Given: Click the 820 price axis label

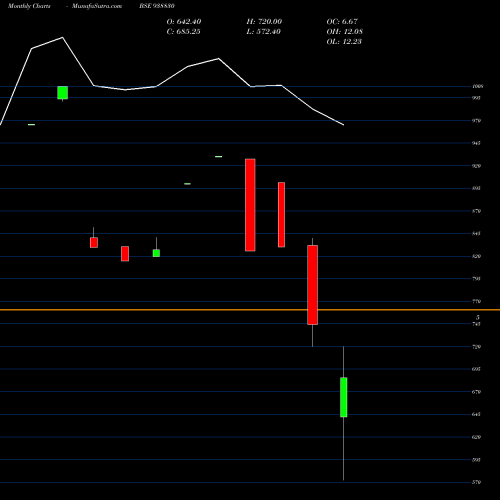Looking at the screenshot, I should point(477,256).
